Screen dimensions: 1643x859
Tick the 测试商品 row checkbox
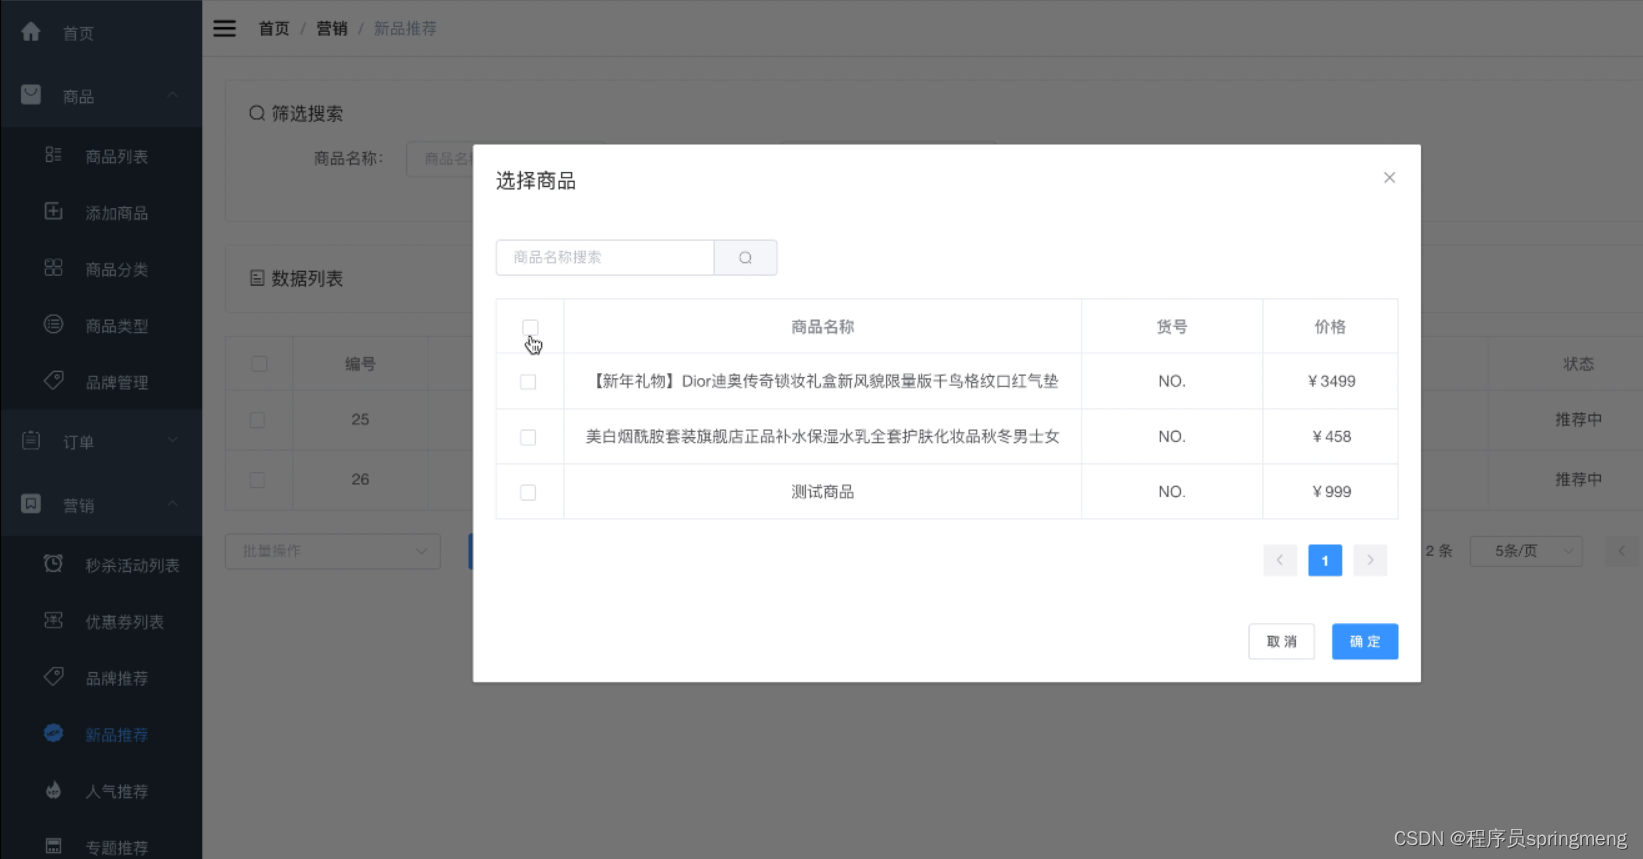[x=528, y=492]
